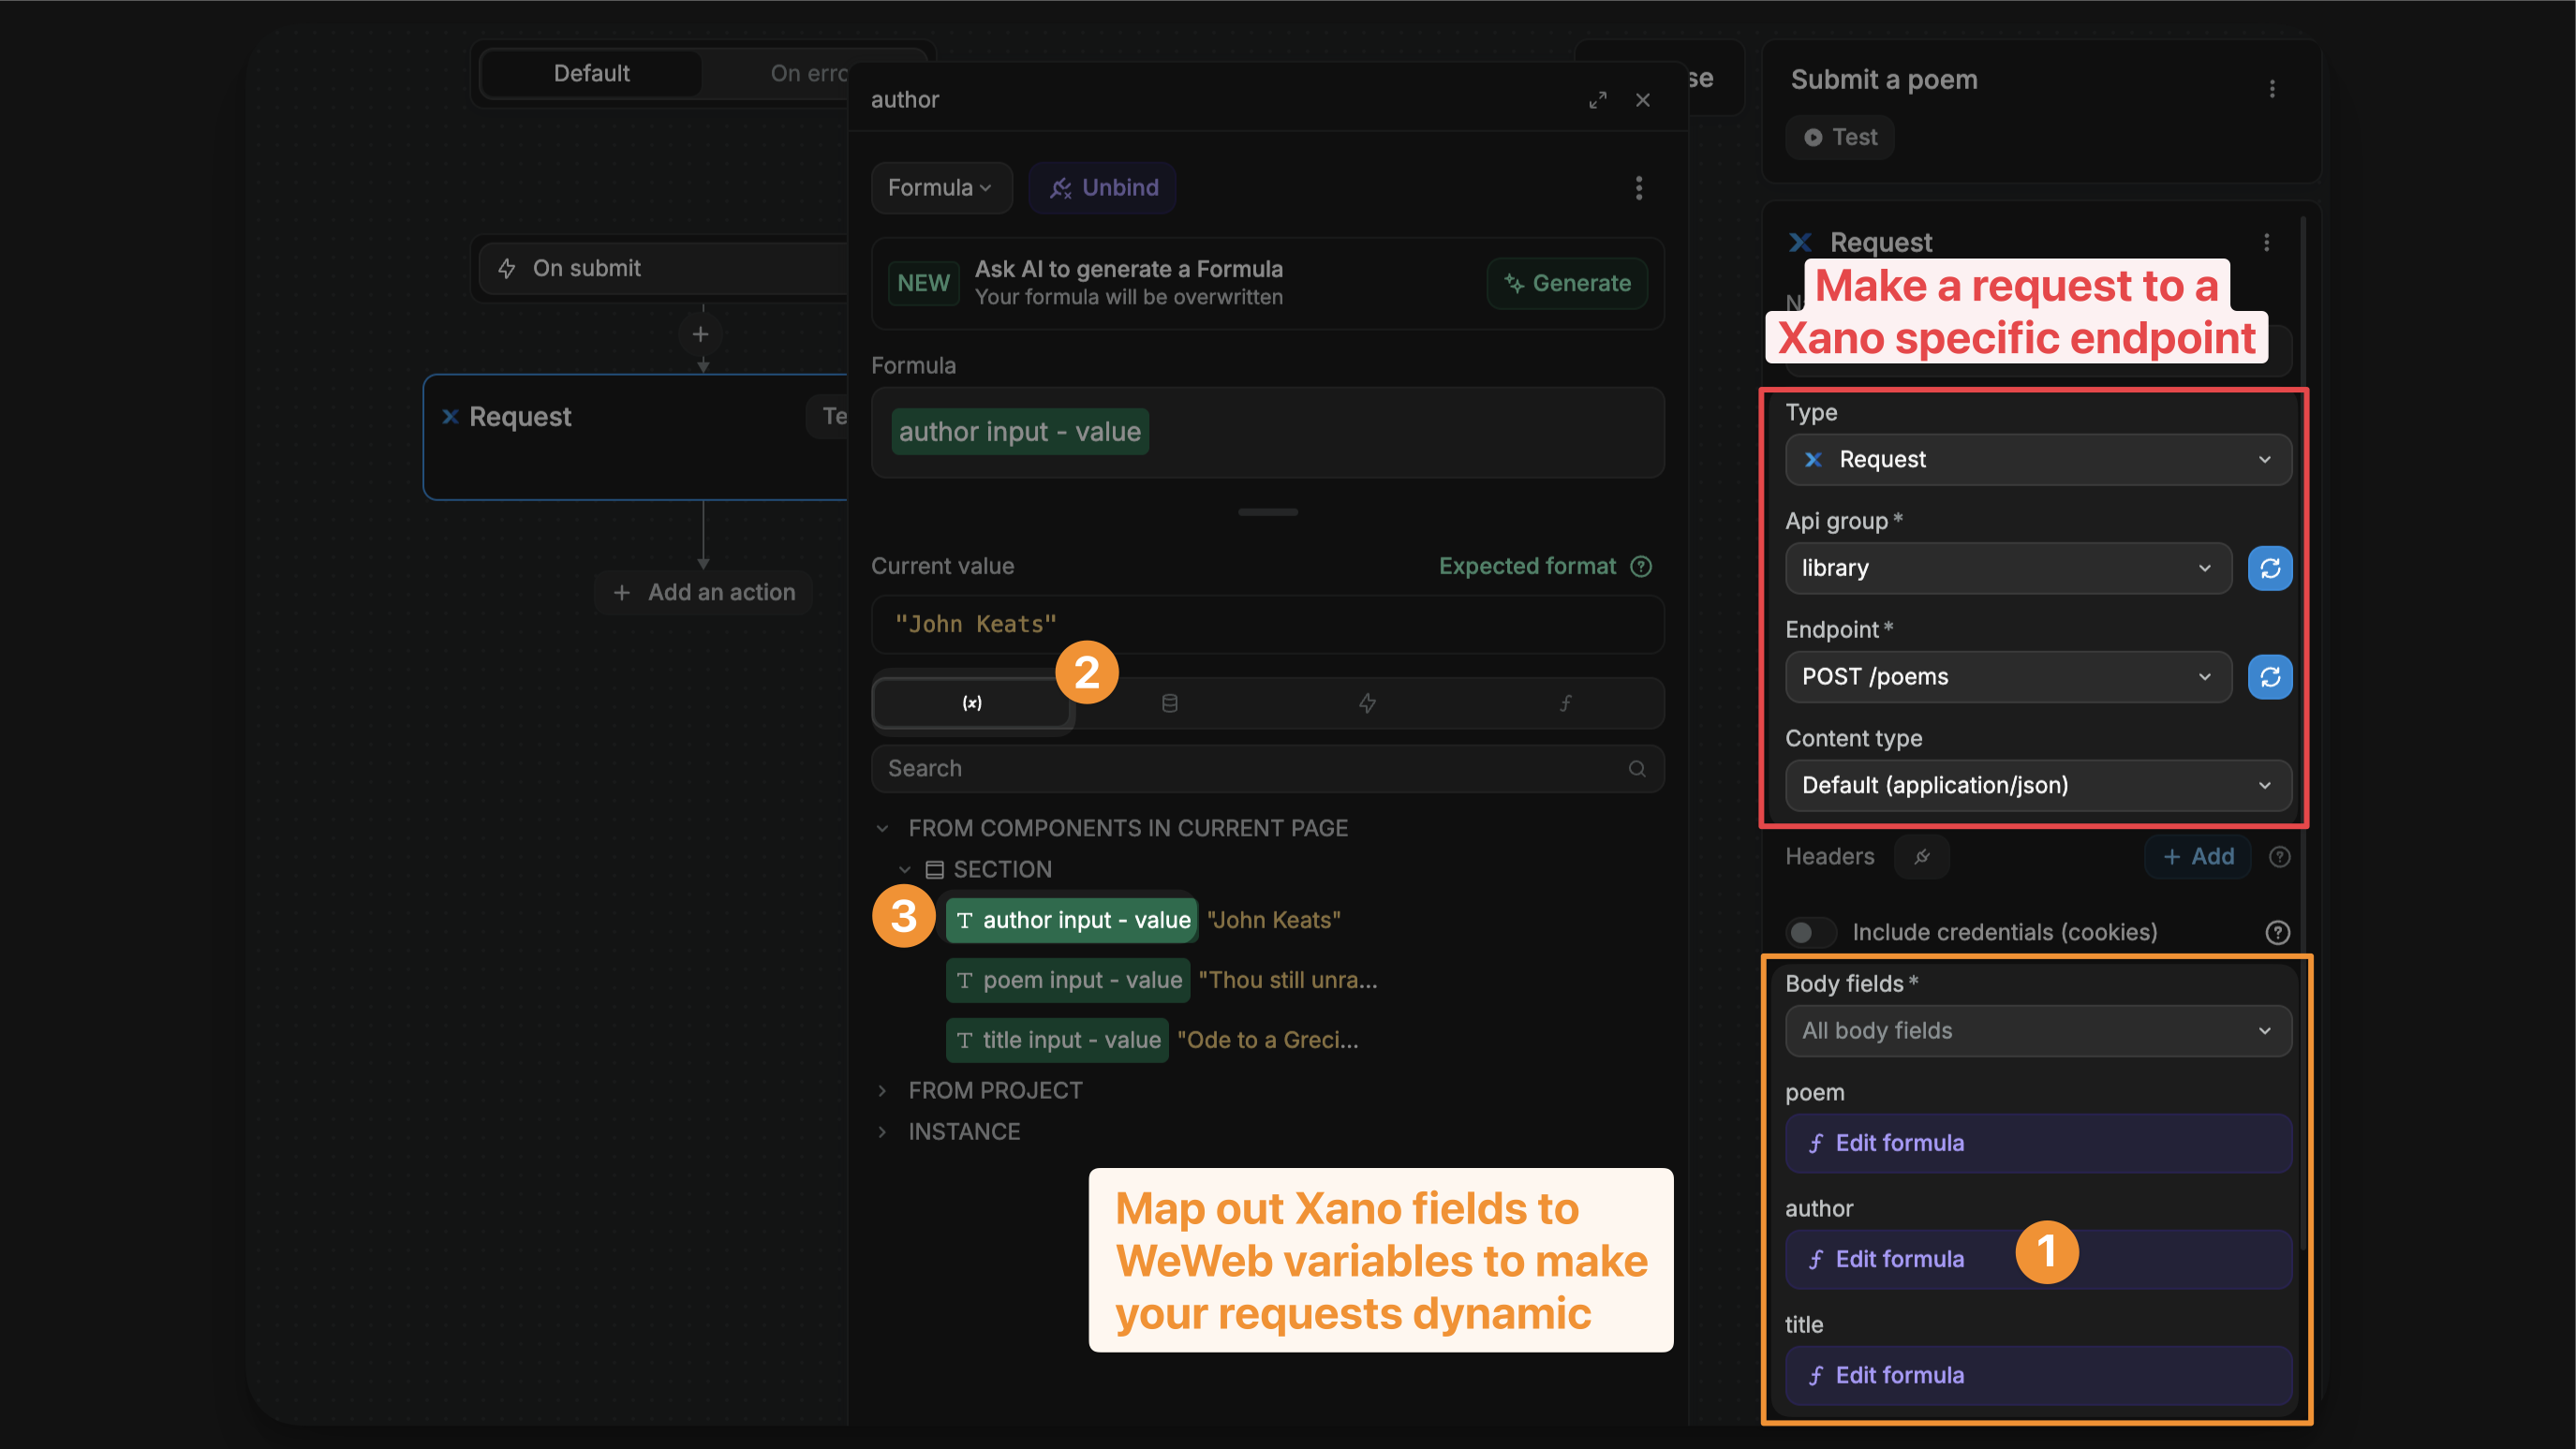2576x1449 pixels.
Task: Click the search magnifier in the variable picker
Action: [x=1637, y=768]
